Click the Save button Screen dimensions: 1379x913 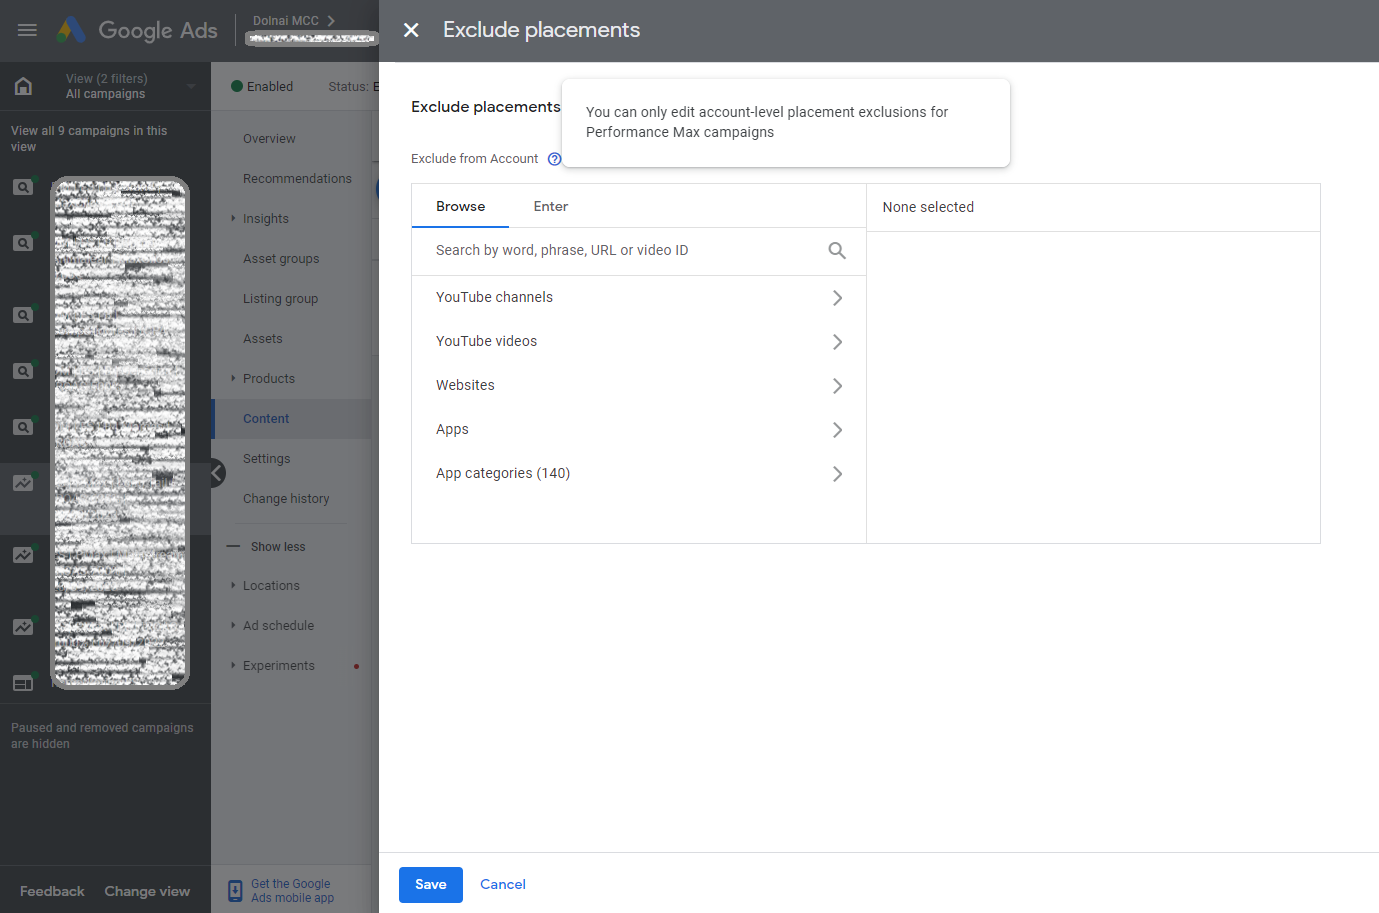click(x=430, y=884)
